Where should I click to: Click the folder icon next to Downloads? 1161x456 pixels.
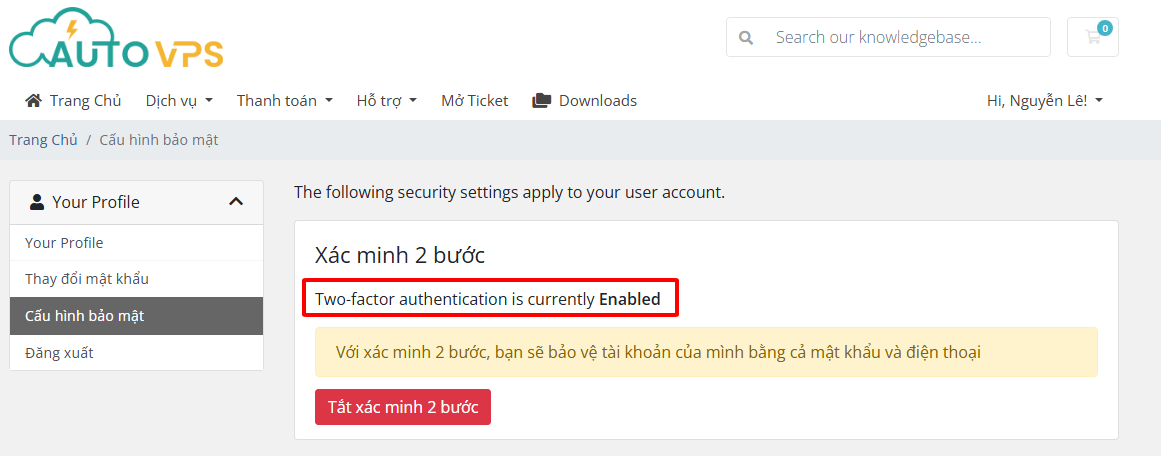[541, 101]
